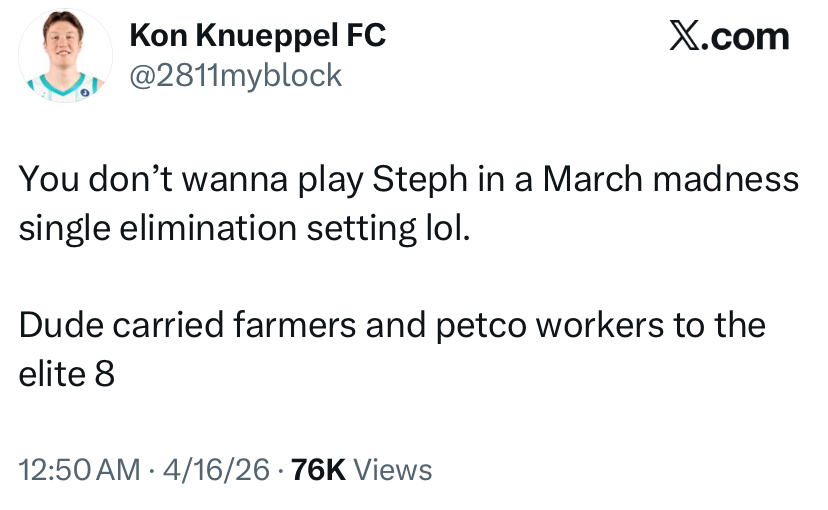
Task: Click the word setting in tweet
Action: [361, 229]
